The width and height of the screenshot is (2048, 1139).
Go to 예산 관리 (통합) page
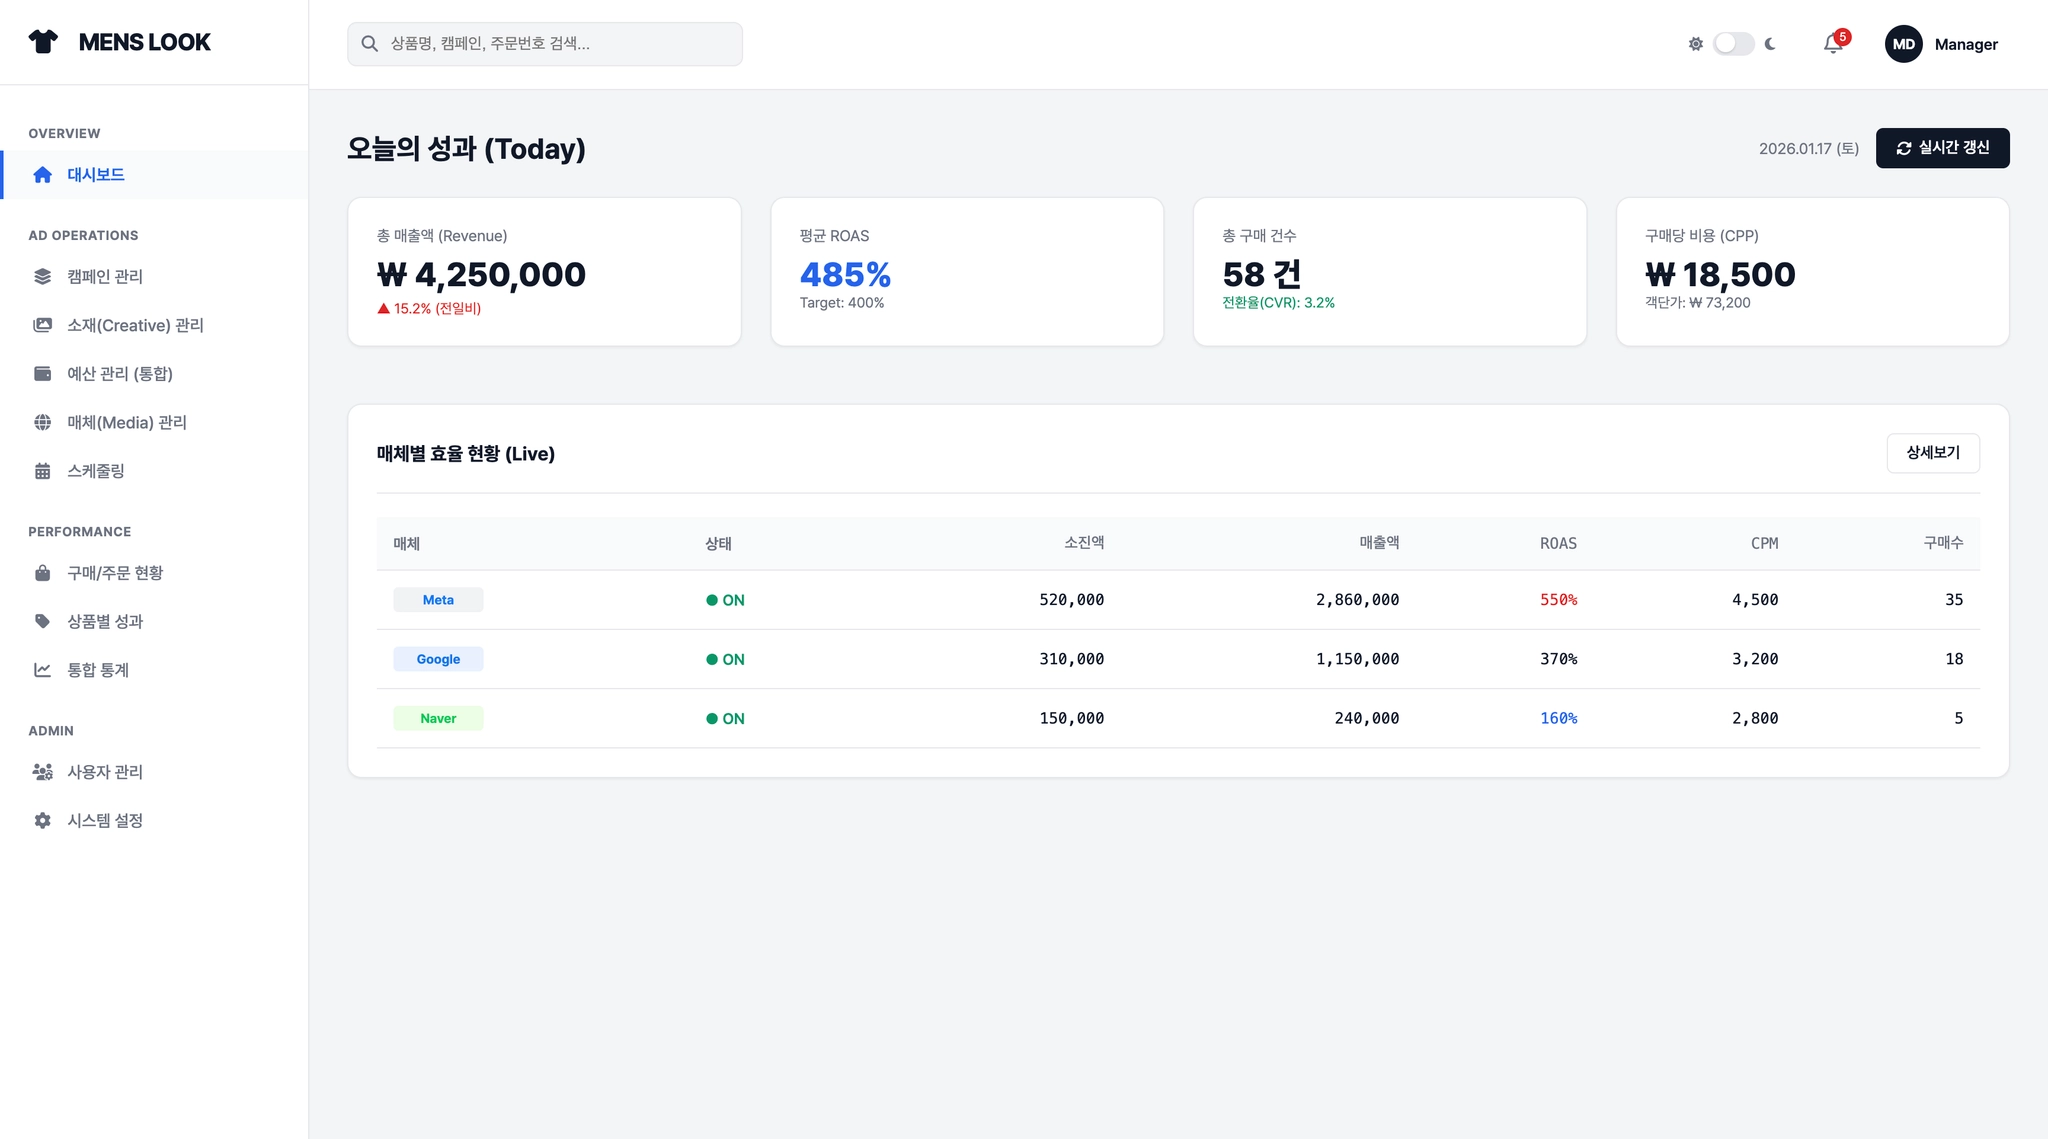[120, 374]
